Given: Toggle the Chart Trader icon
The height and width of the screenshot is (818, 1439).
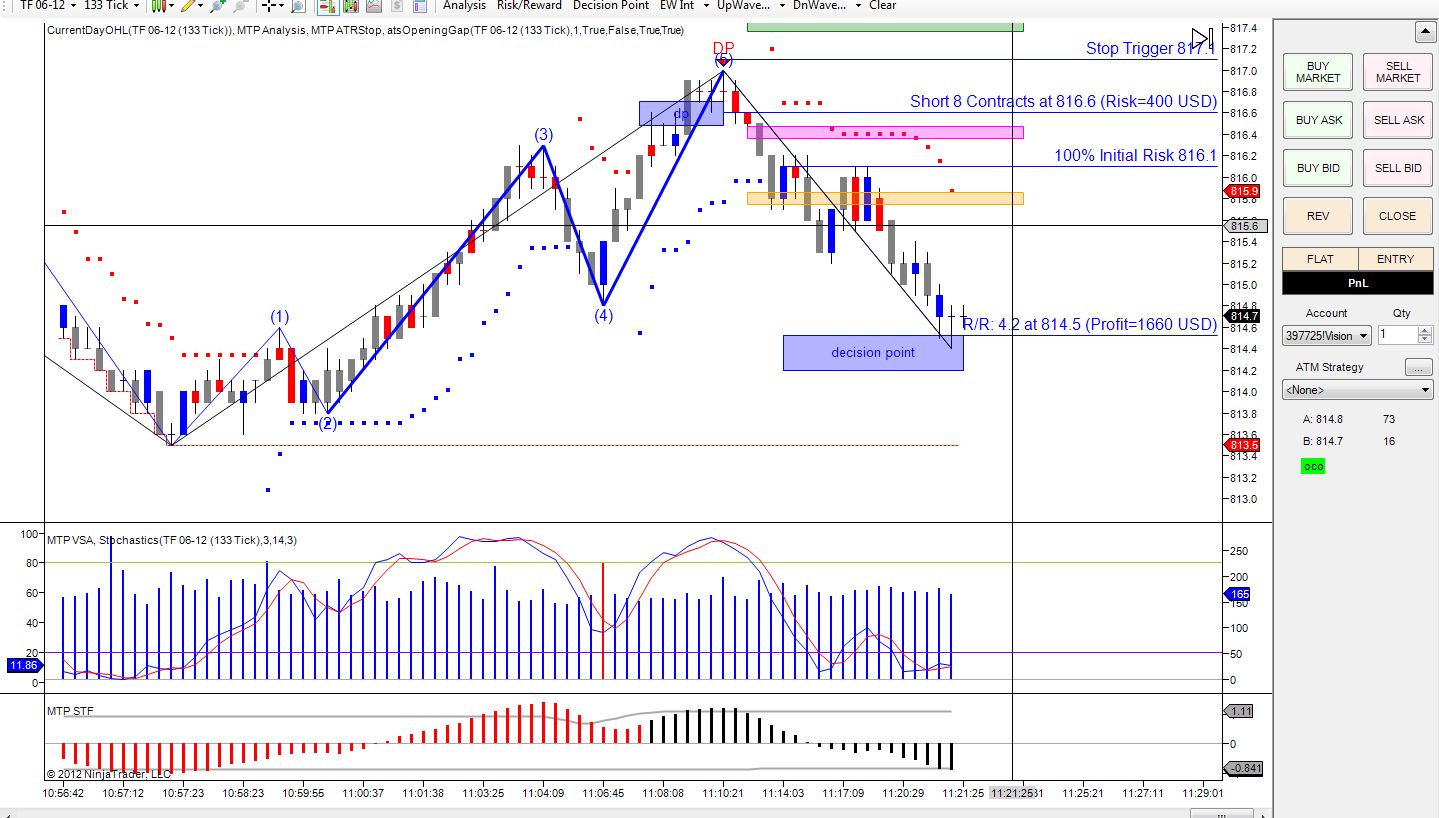Looking at the screenshot, I should pyautogui.click(x=327, y=5).
